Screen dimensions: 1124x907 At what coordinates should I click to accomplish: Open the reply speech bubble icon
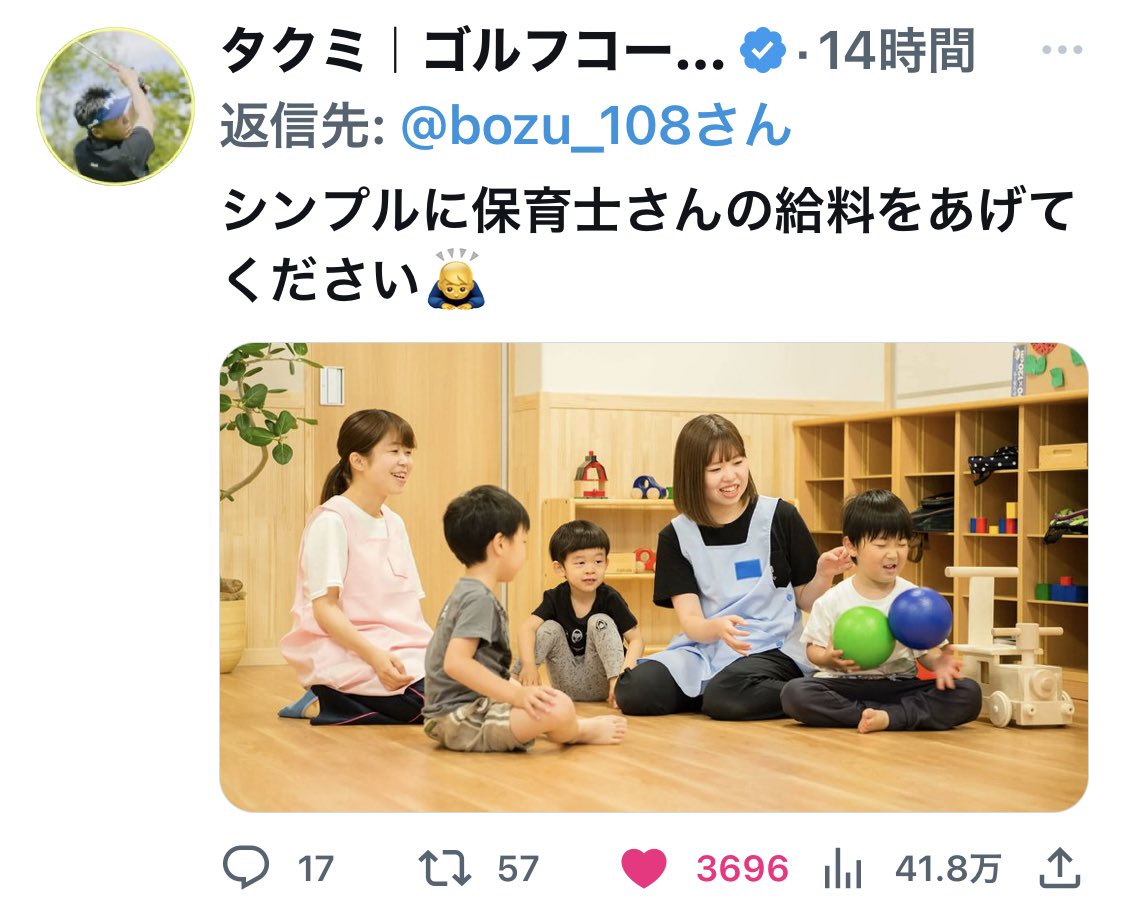click(x=246, y=866)
